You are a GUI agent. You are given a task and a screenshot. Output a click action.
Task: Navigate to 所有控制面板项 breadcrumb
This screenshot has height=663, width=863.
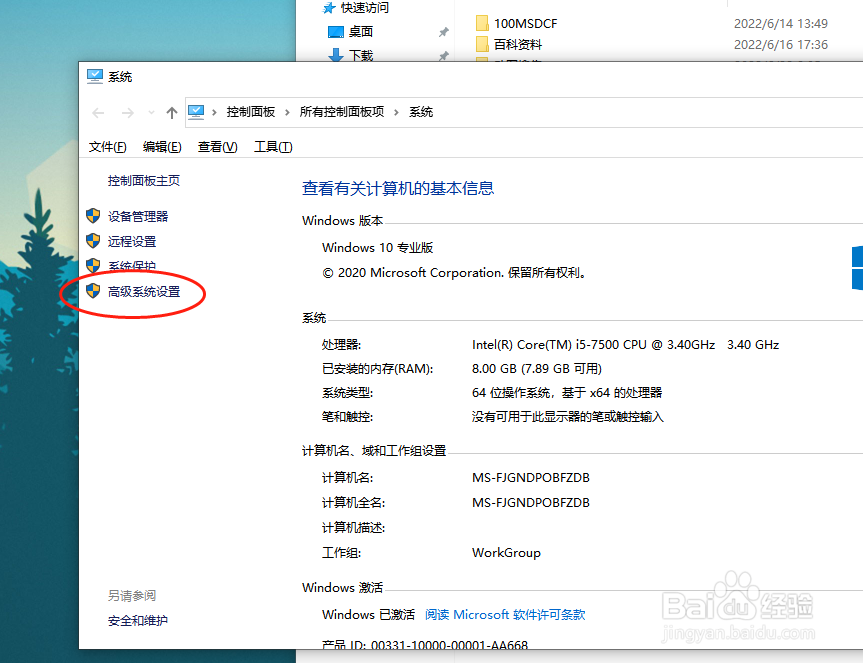(x=342, y=112)
